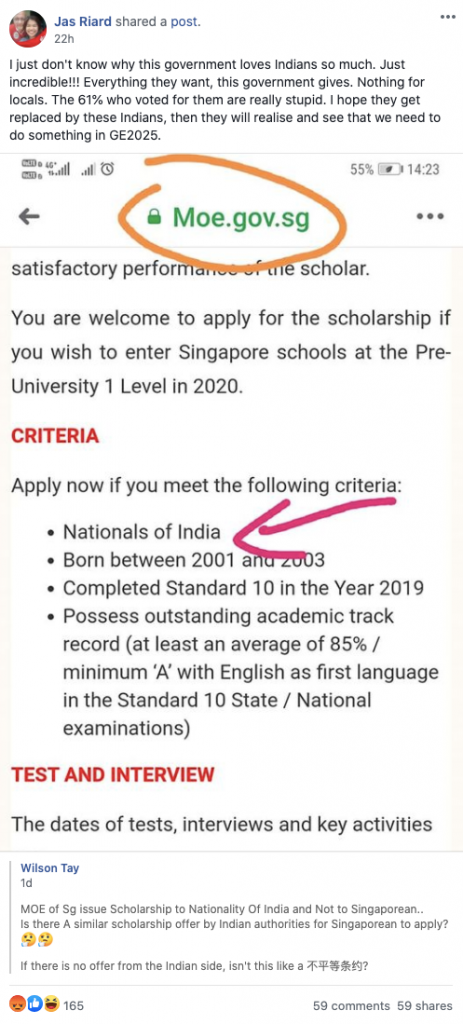Click the 22h timestamp
463x1024 pixels.
coord(63,39)
